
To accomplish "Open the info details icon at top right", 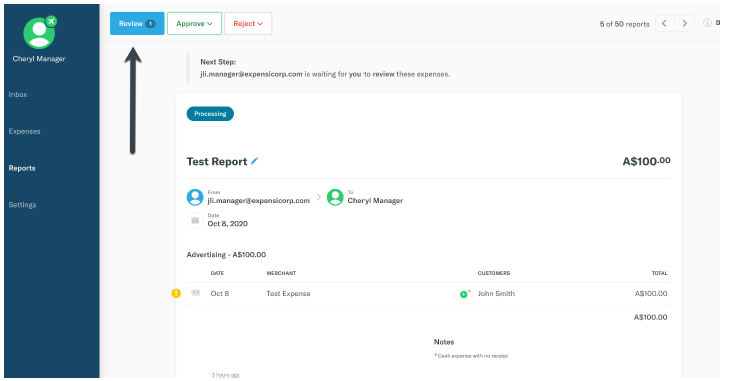I will [707, 23].
